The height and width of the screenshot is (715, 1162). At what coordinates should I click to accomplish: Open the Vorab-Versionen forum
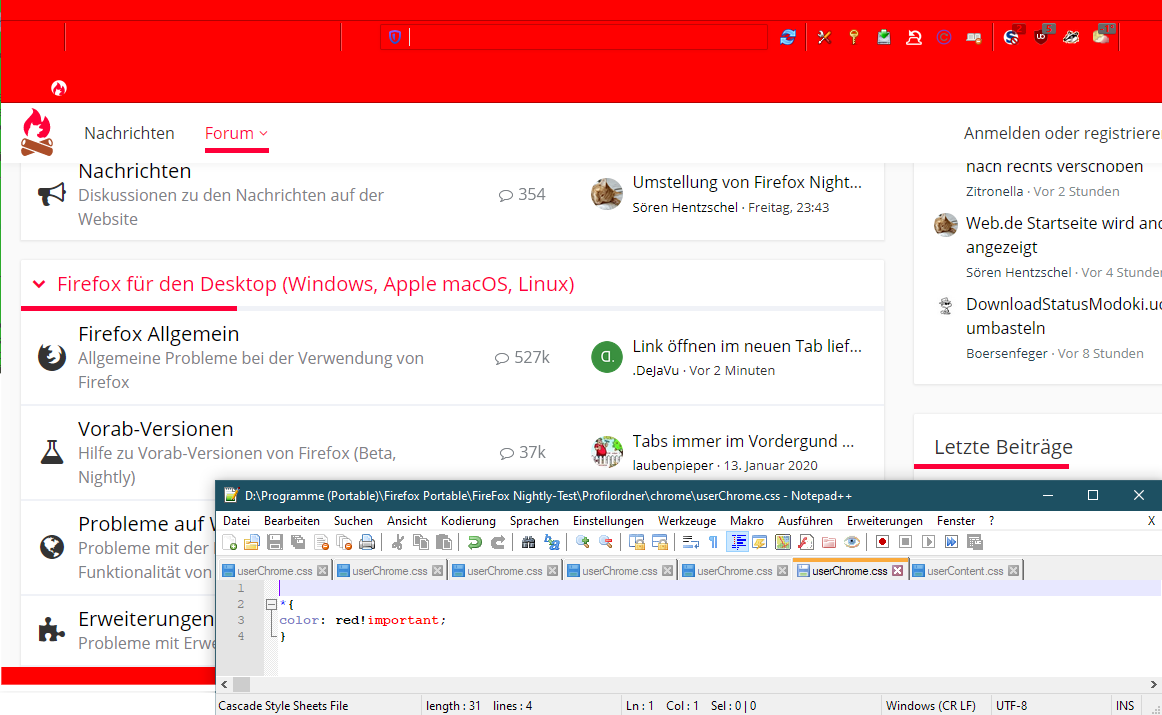[x=156, y=429]
